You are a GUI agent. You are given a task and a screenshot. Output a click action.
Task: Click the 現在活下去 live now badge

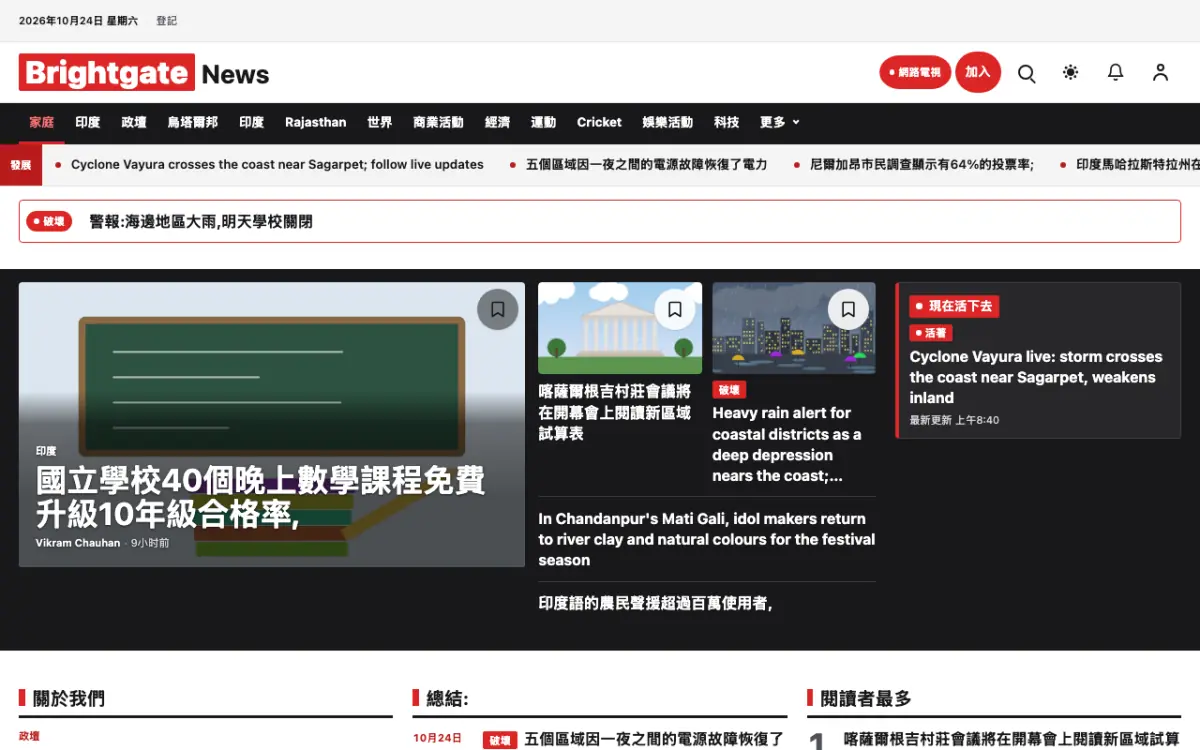(x=954, y=306)
